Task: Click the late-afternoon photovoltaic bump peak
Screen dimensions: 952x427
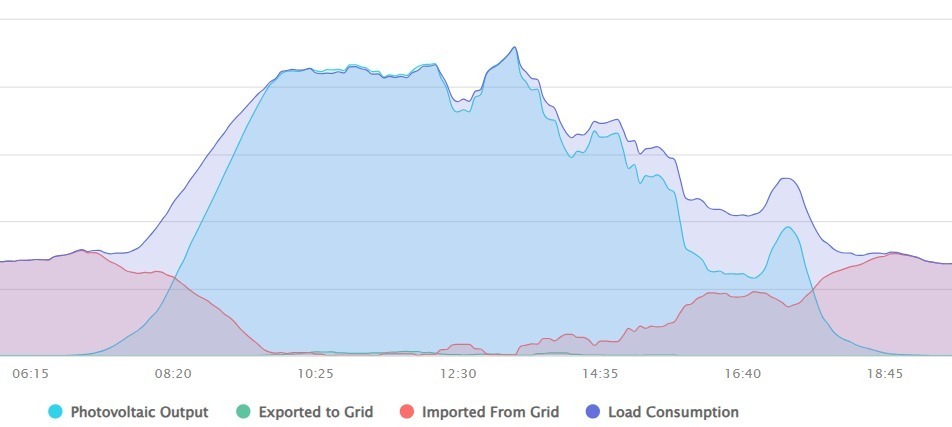Action: pos(787,227)
